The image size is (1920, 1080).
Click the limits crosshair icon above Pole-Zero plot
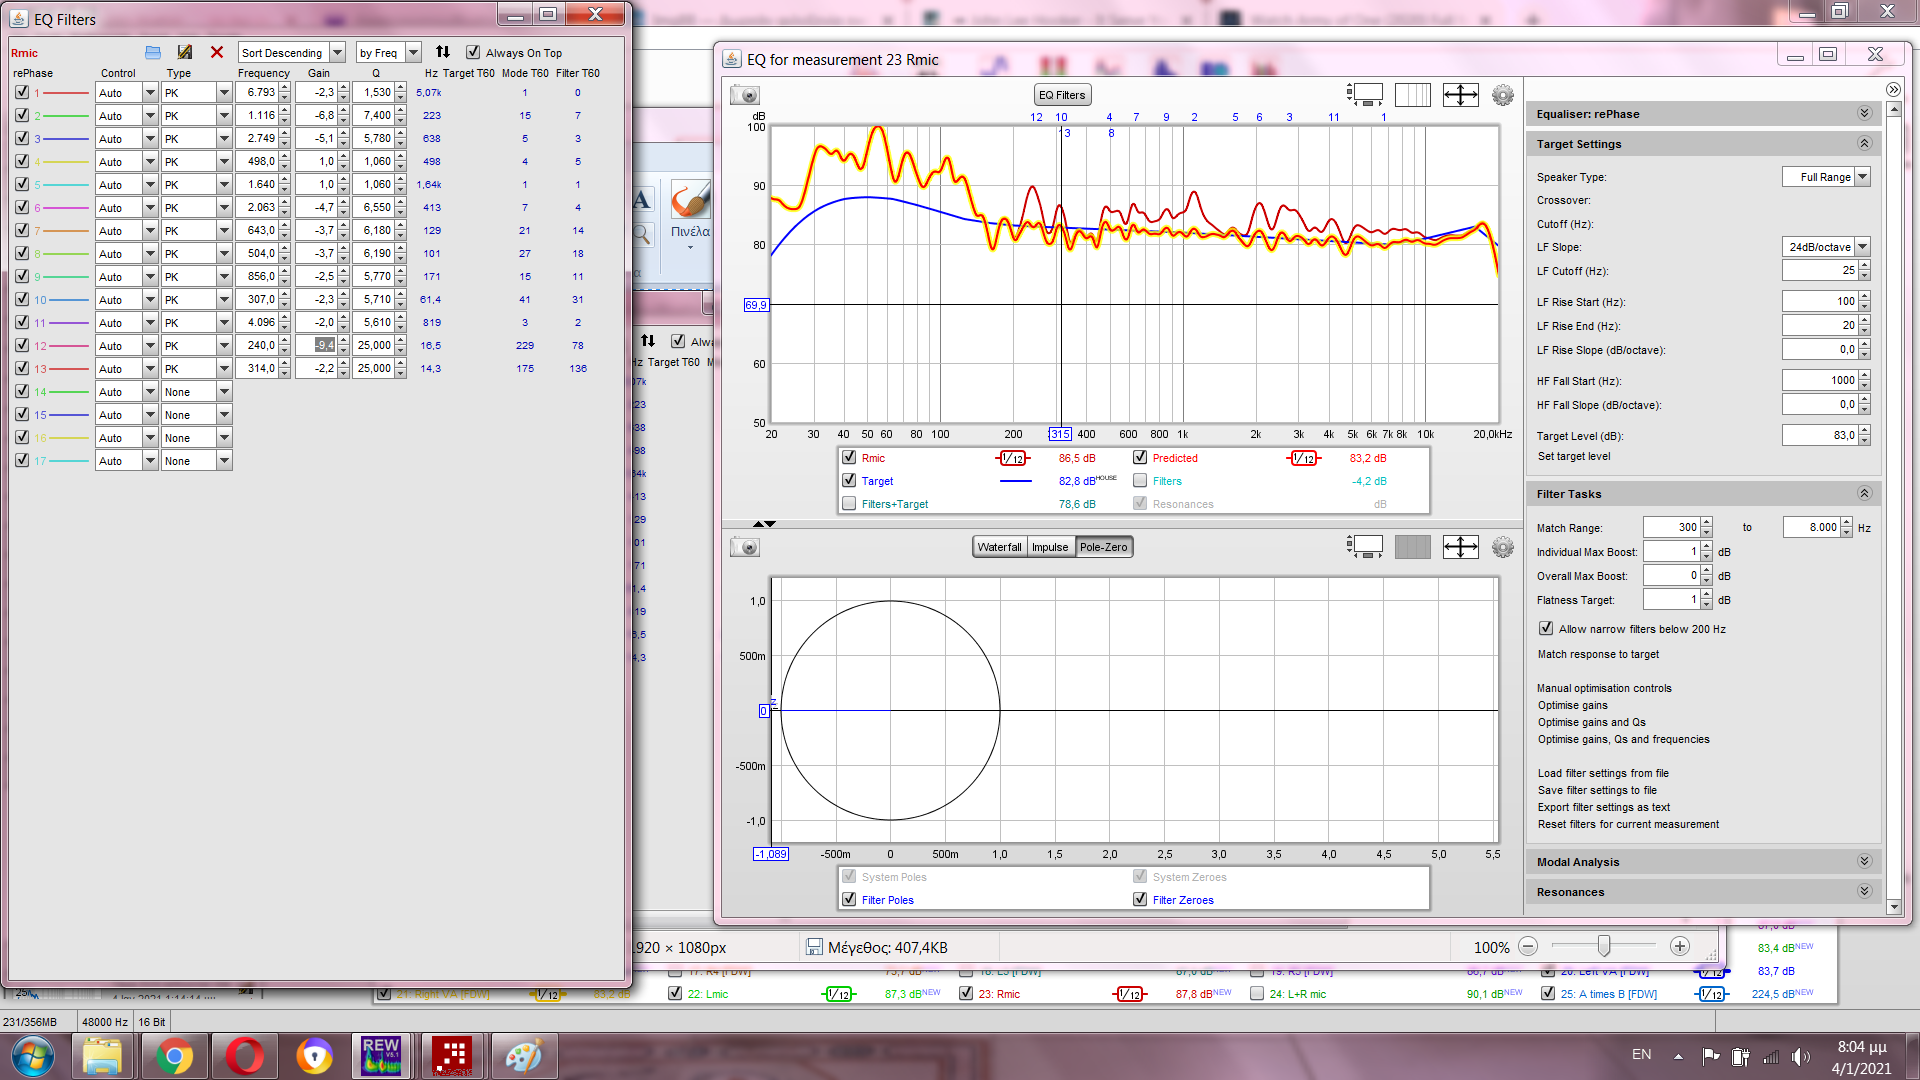click(1460, 547)
